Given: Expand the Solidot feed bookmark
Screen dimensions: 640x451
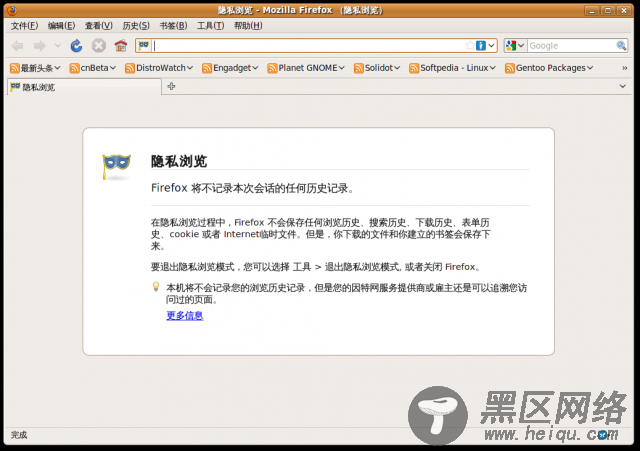Looking at the screenshot, I should (x=397, y=68).
